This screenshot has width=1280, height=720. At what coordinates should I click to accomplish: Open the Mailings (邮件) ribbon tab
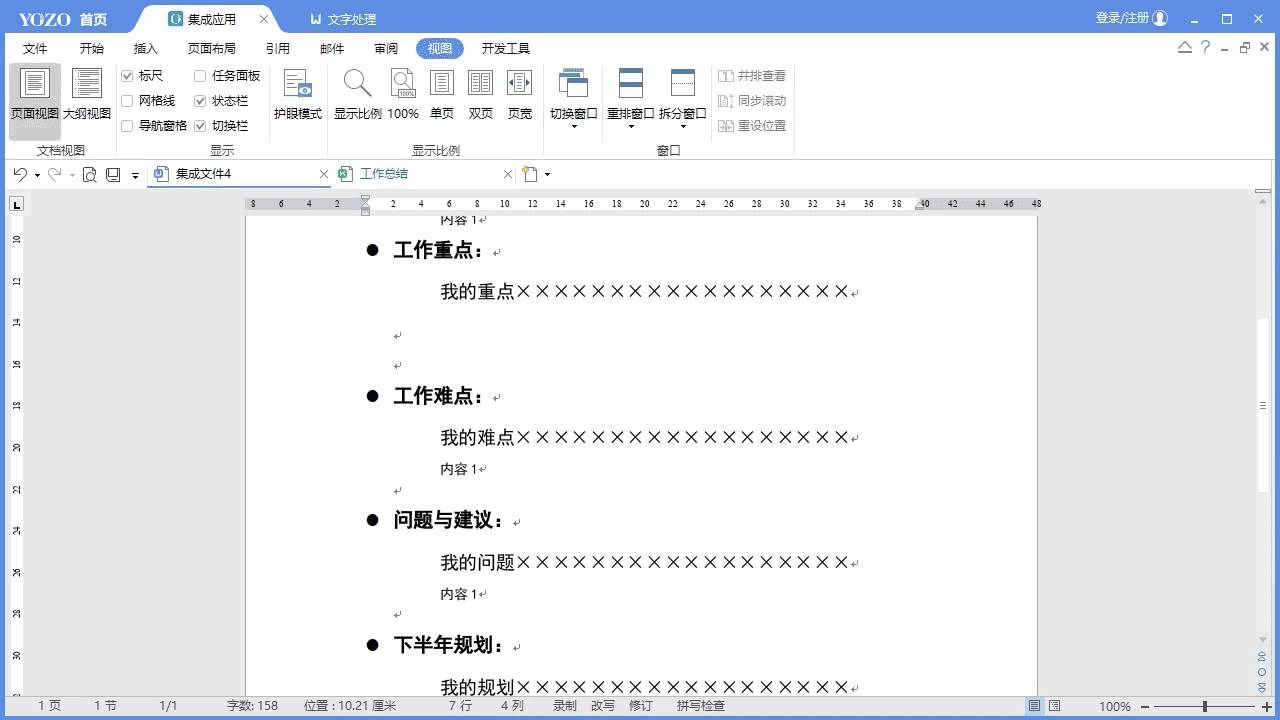click(x=332, y=48)
